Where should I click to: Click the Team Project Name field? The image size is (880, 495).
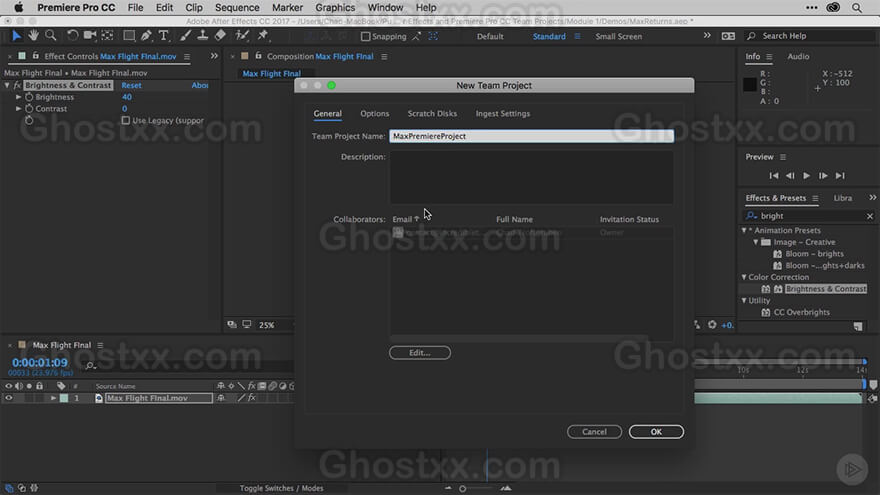point(531,136)
